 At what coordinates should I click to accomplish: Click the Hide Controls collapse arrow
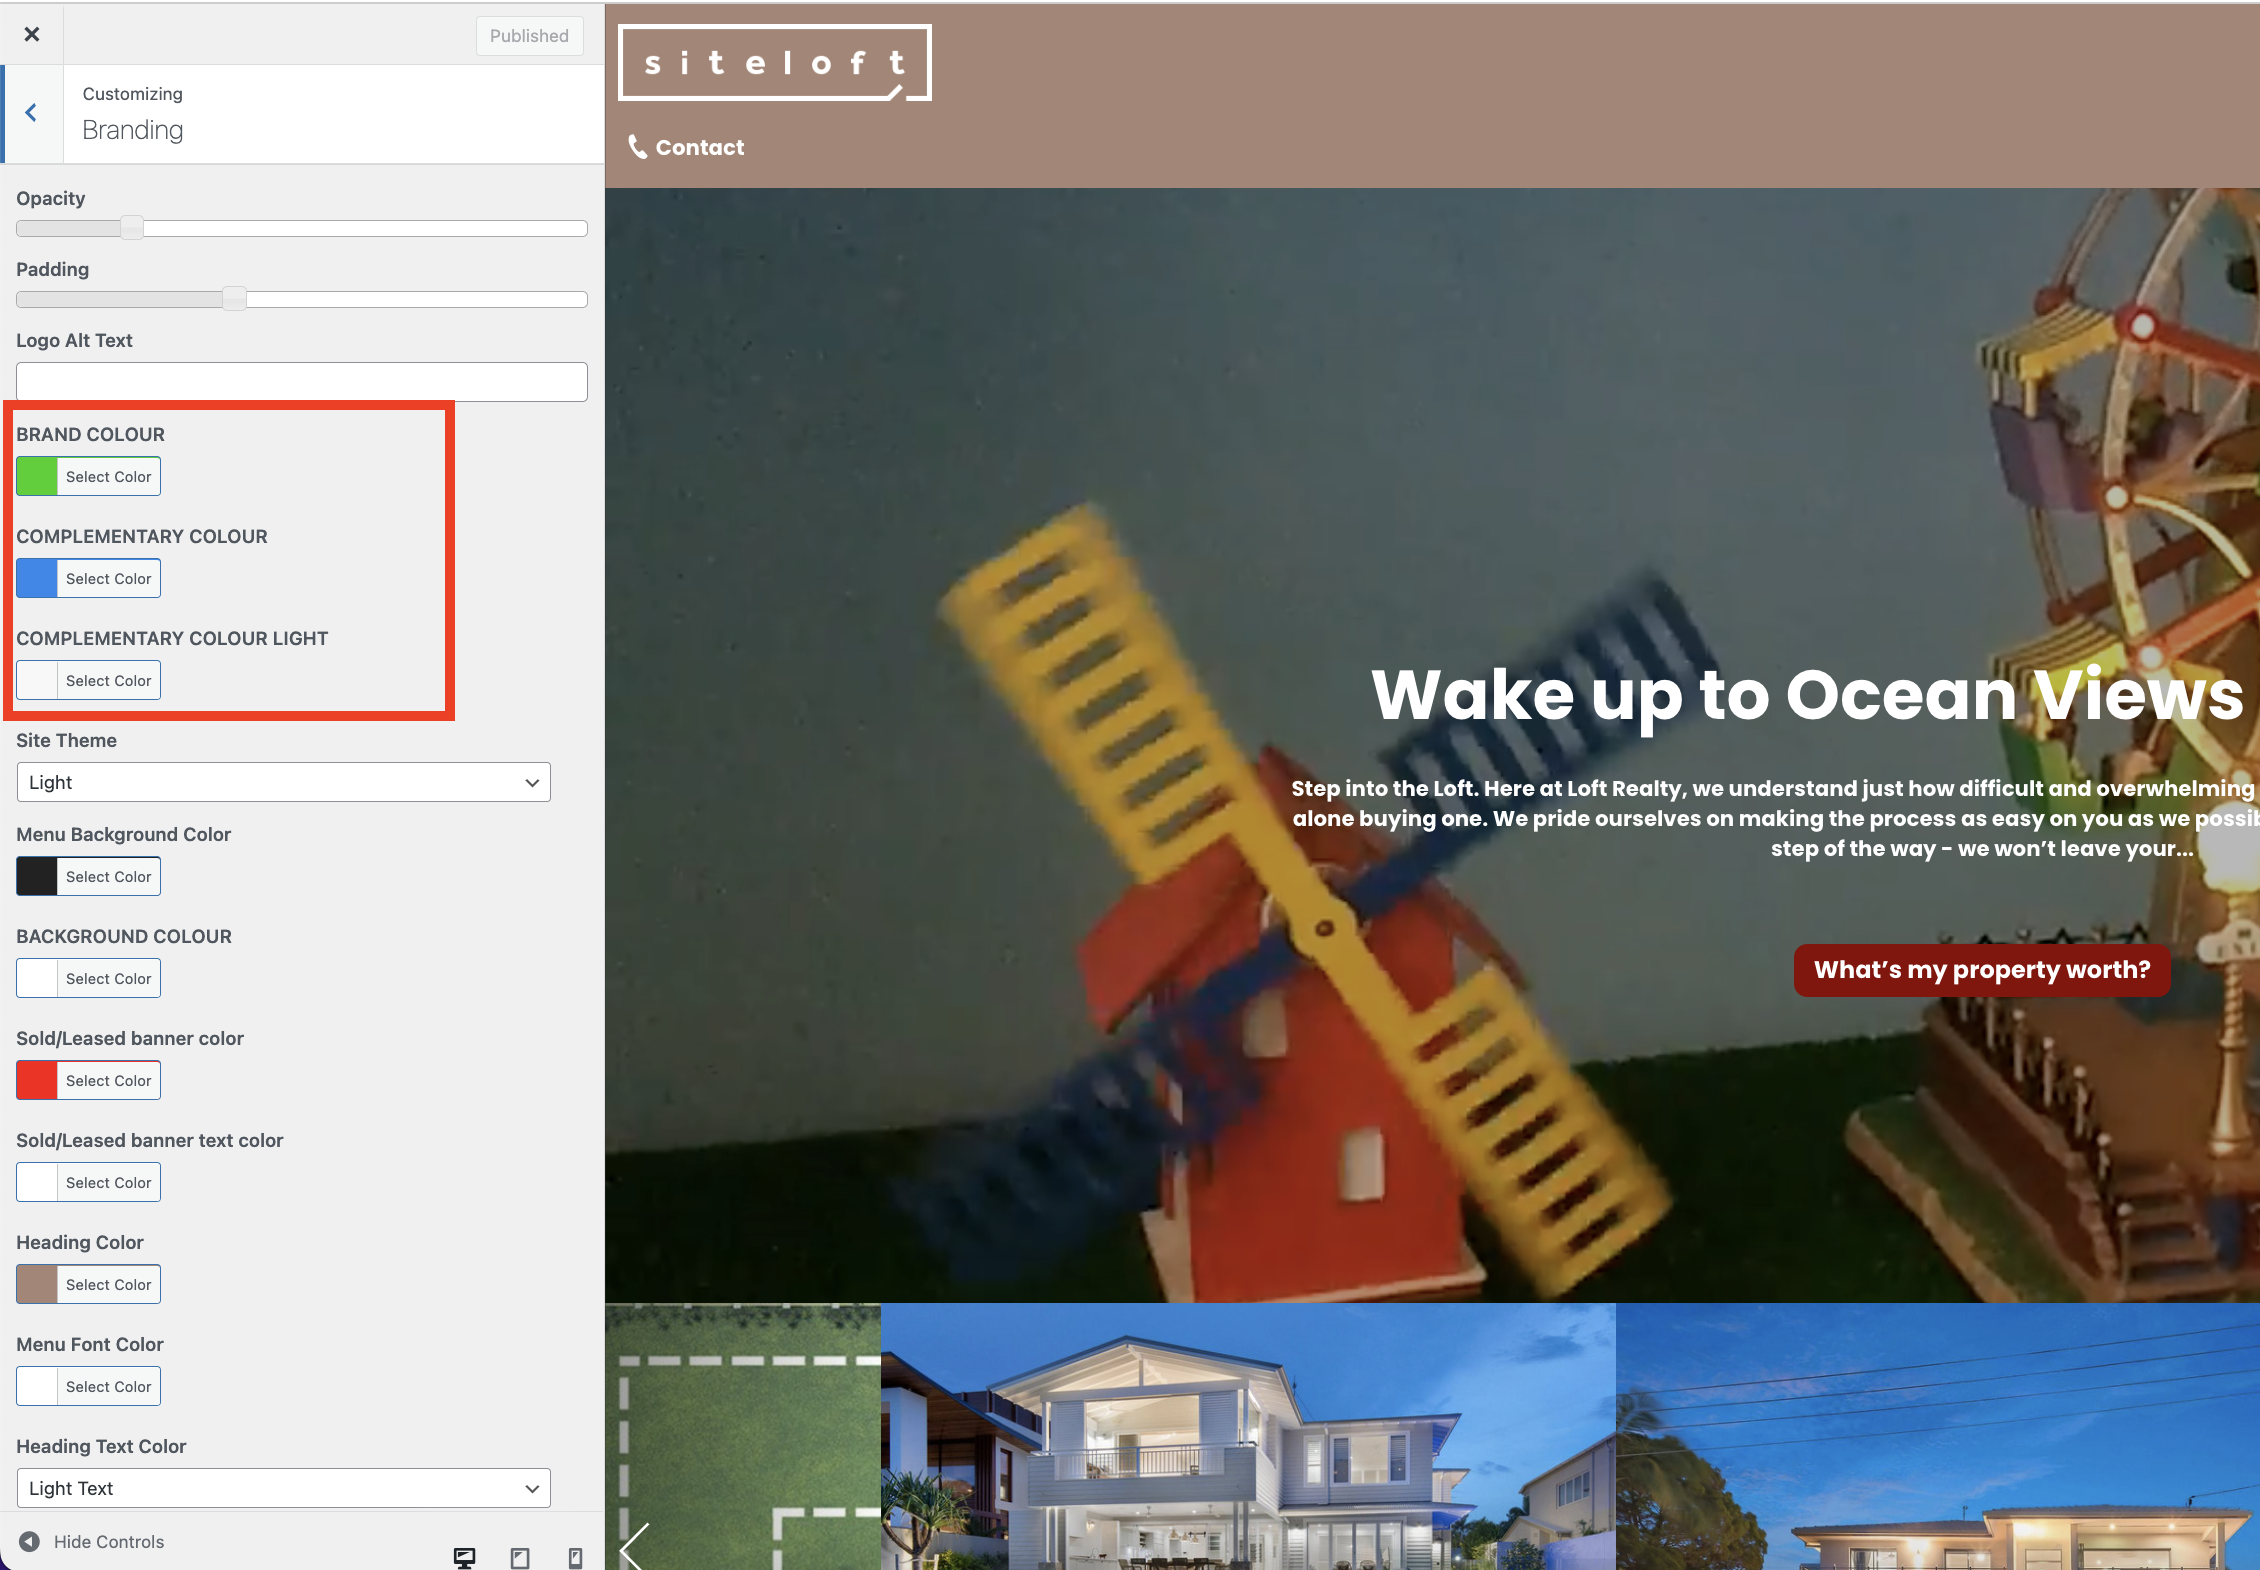tap(30, 1541)
